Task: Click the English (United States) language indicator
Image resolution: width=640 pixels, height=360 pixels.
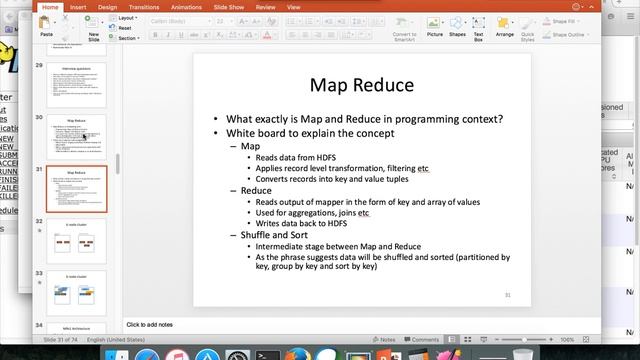Action: coord(116,340)
